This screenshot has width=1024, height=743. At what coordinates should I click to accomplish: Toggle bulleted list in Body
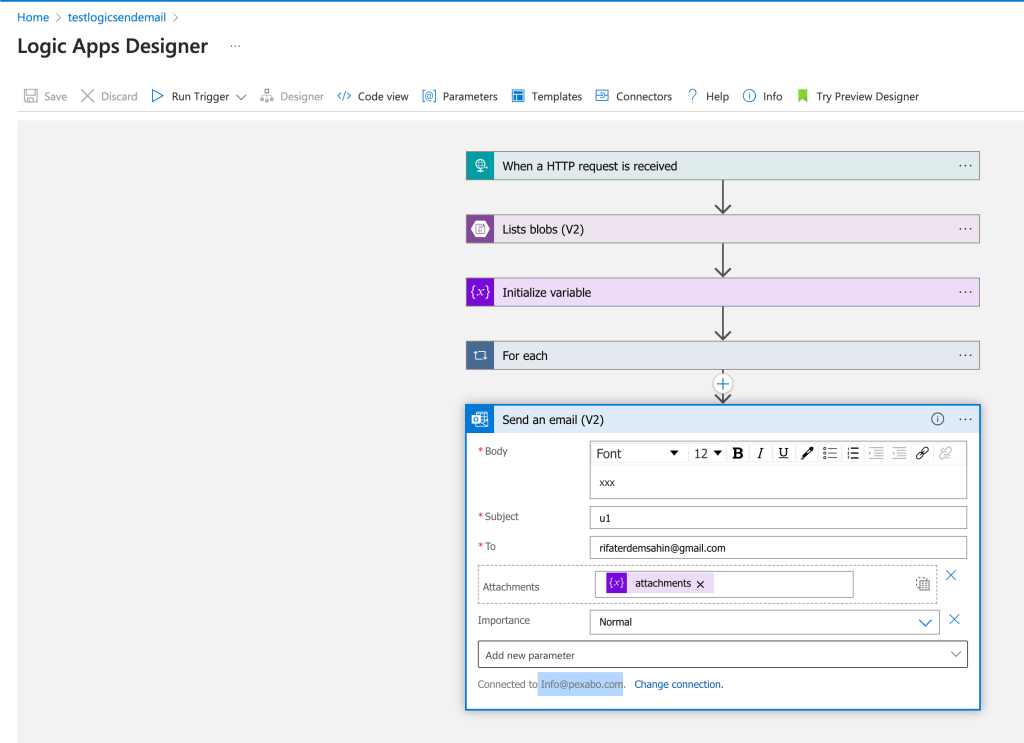[x=830, y=453]
